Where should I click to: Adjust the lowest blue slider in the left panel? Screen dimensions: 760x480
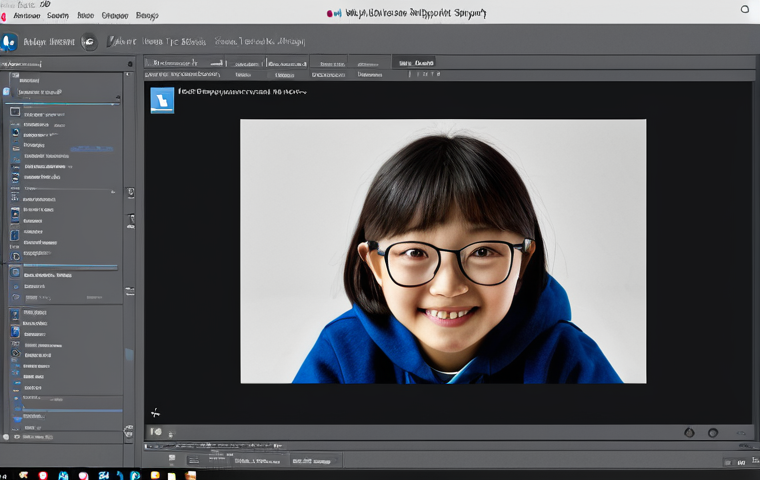[72, 411]
